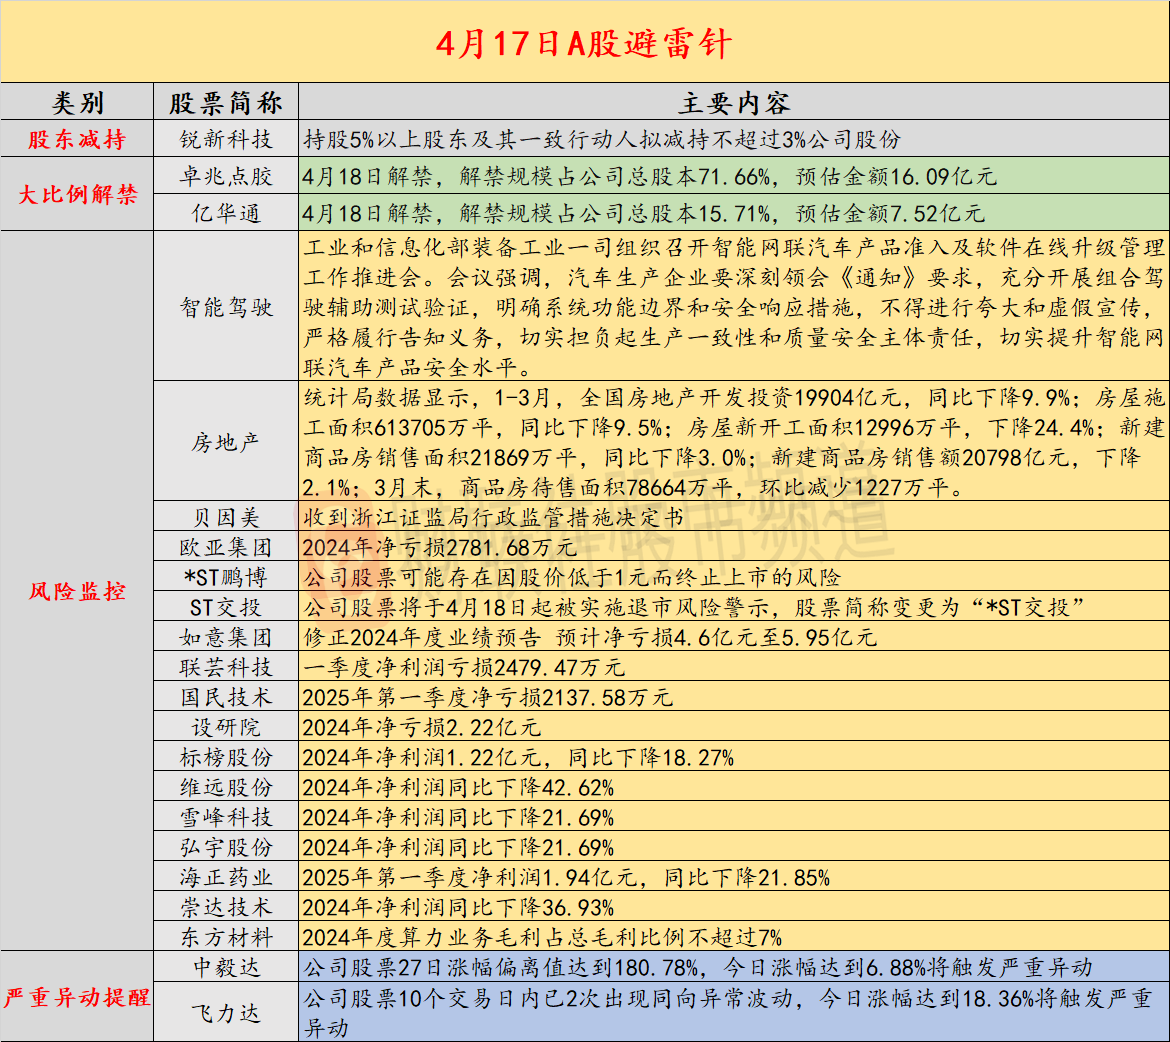Click 收到浙江证监局行政监管措施决定书 text
This screenshot has height=1042, width=1170.
click(x=493, y=517)
